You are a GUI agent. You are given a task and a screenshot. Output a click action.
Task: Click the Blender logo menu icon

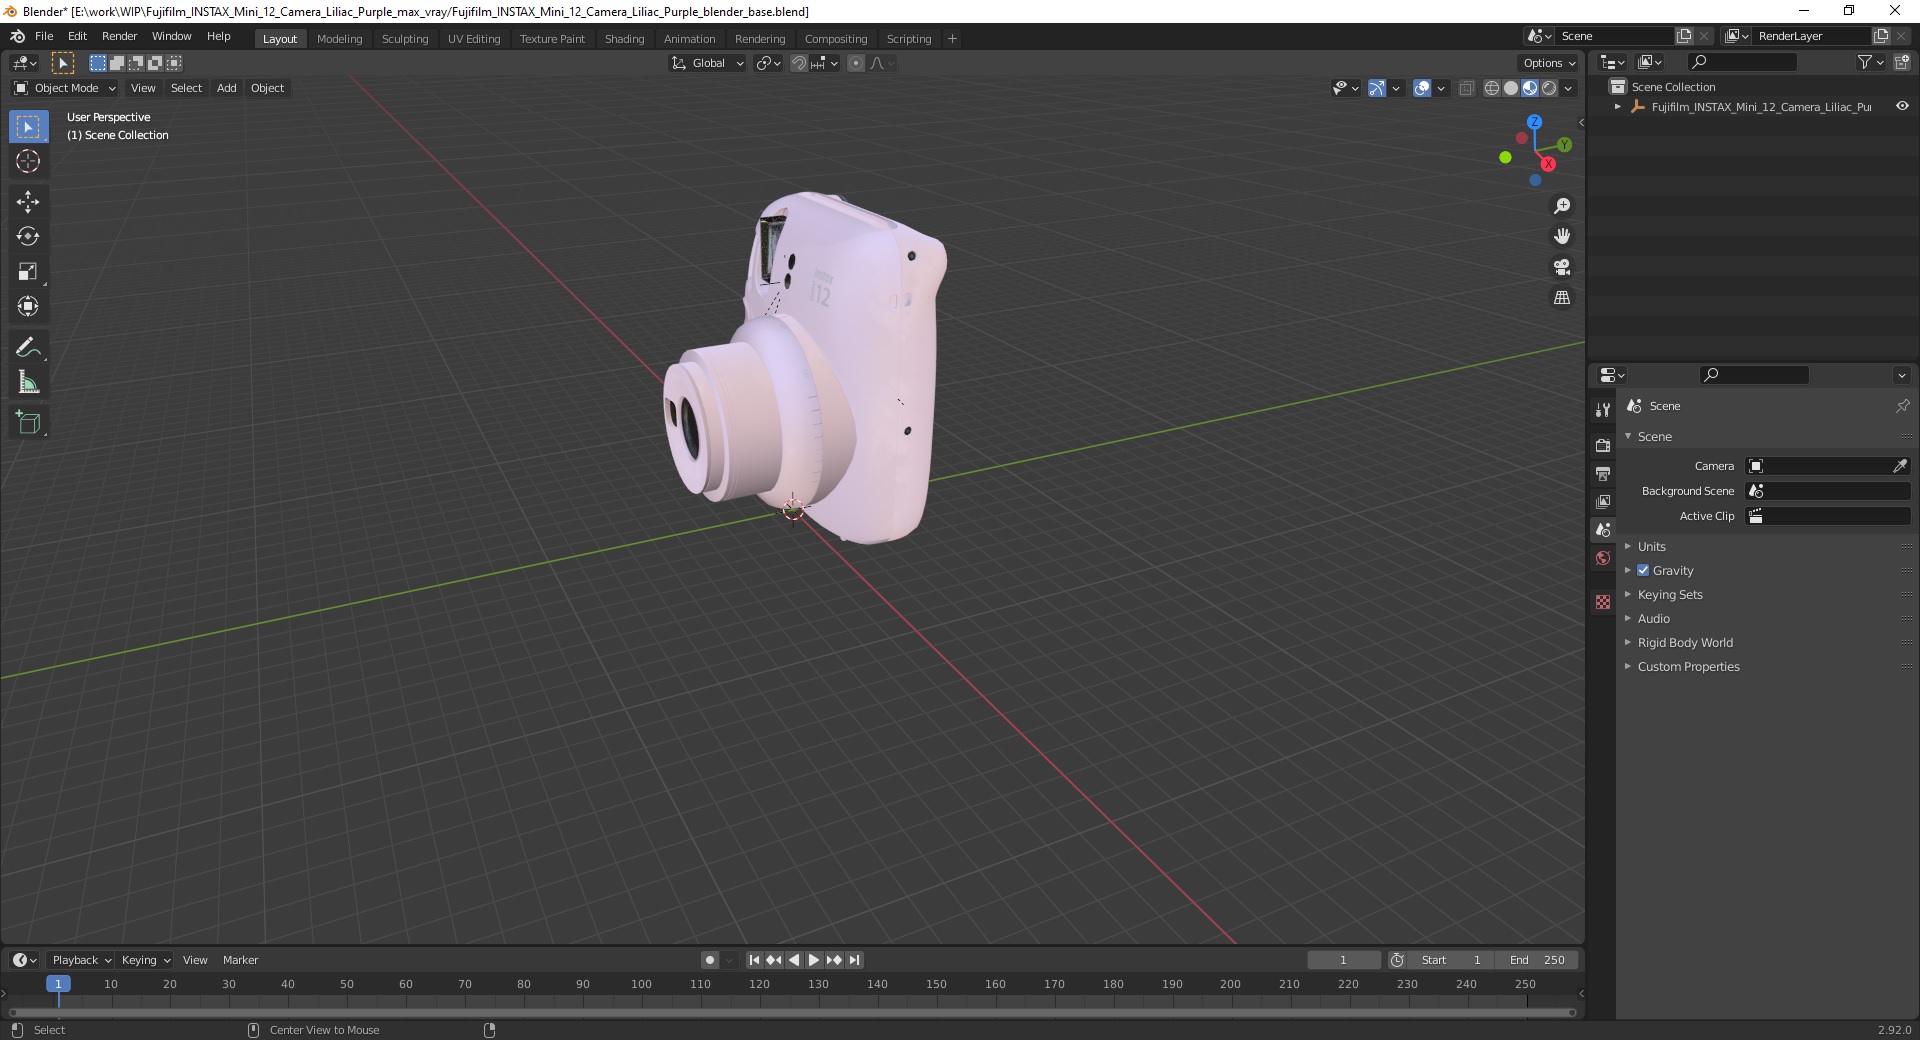tap(17, 36)
